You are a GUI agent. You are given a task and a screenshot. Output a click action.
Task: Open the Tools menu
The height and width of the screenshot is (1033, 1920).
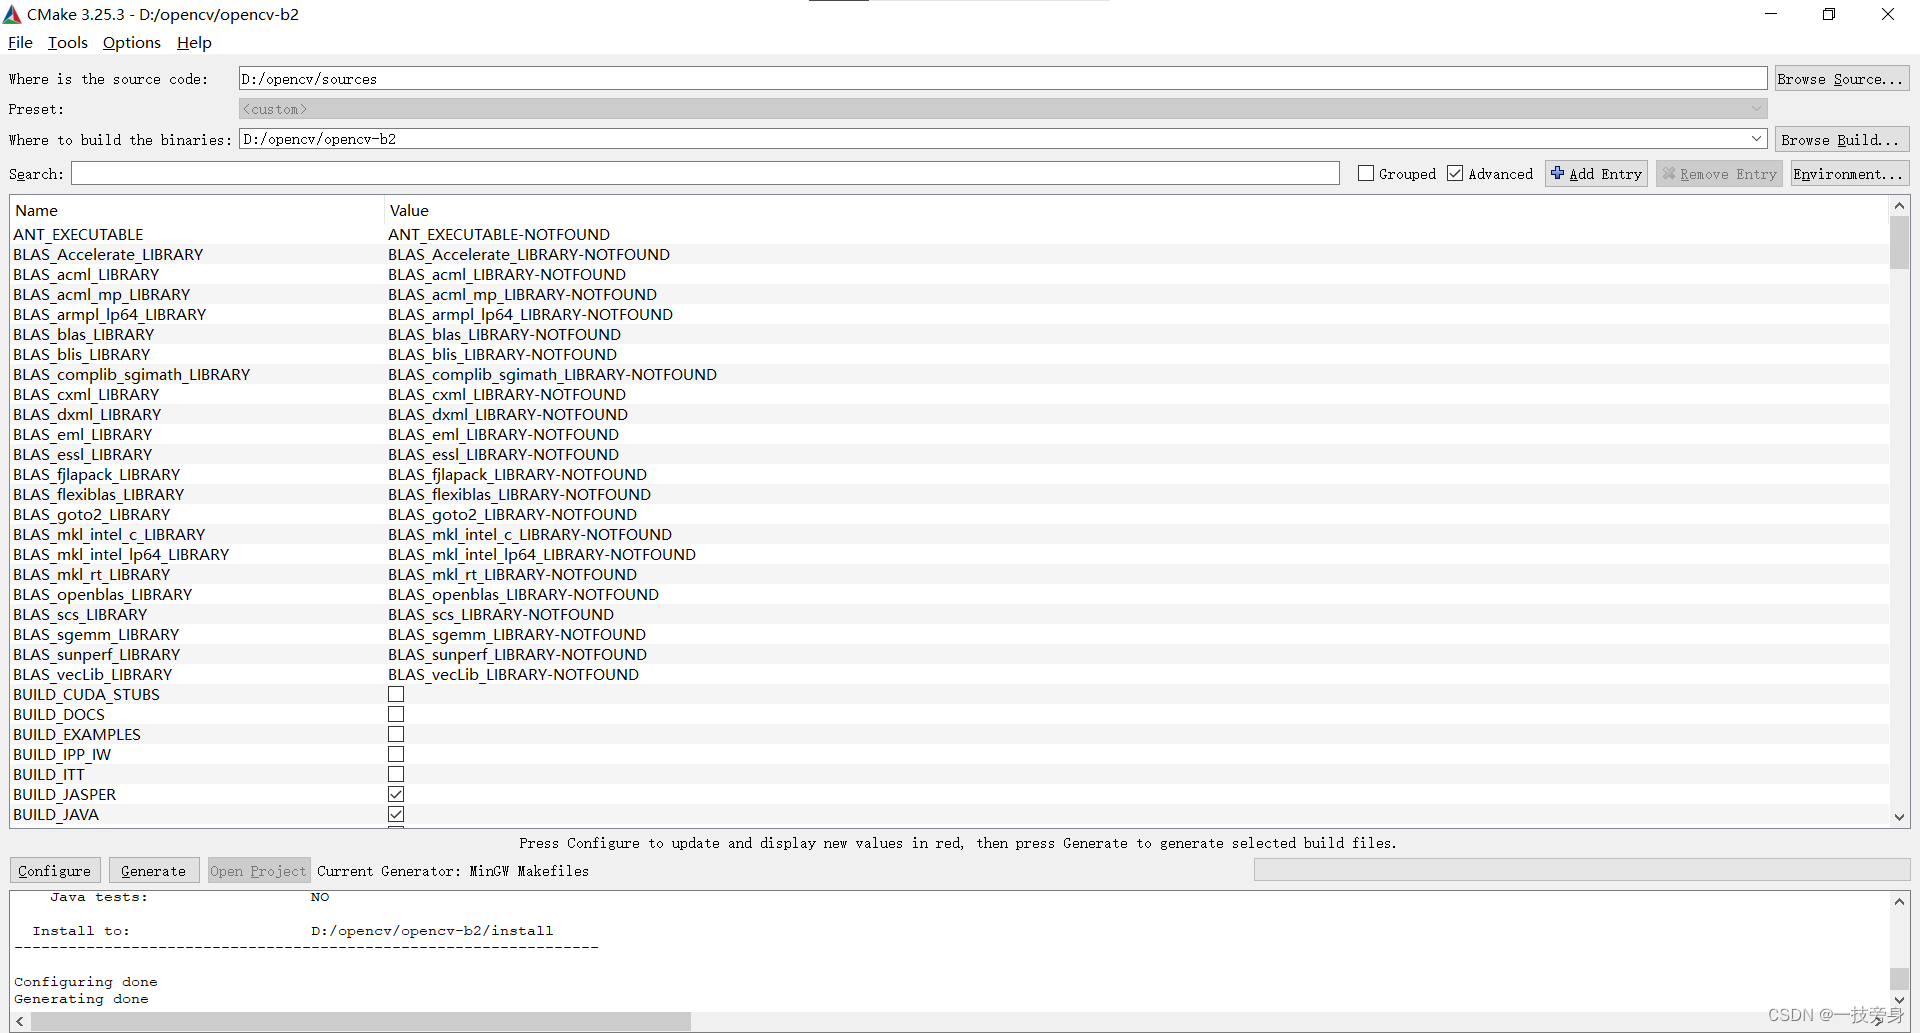pyautogui.click(x=67, y=43)
